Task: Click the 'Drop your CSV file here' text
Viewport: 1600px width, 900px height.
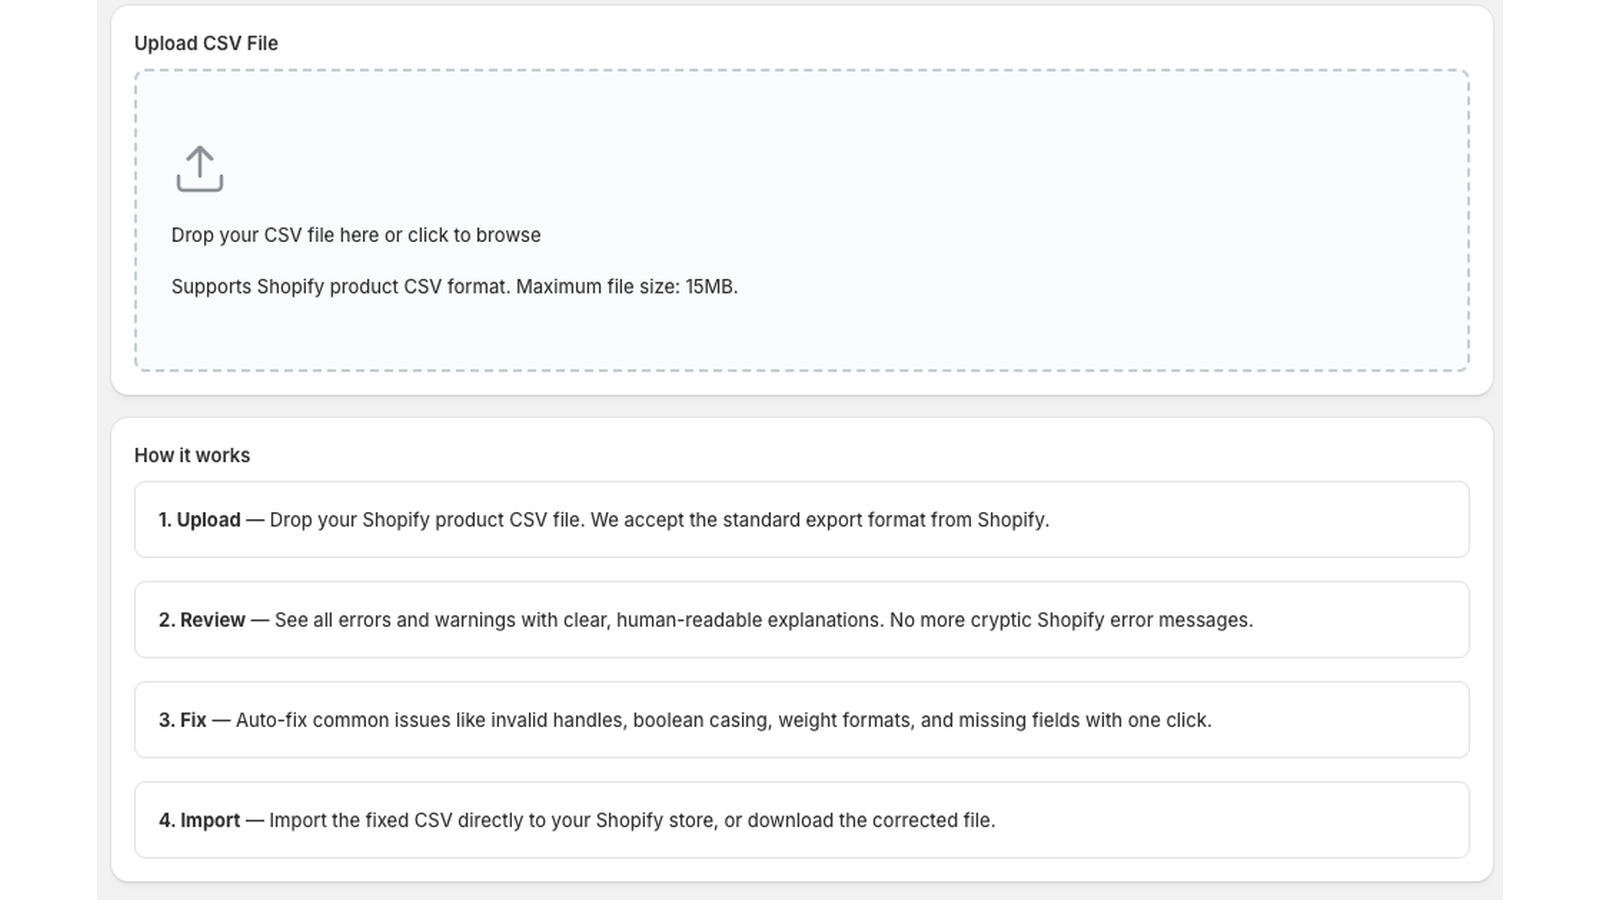Action: [356, 235]
